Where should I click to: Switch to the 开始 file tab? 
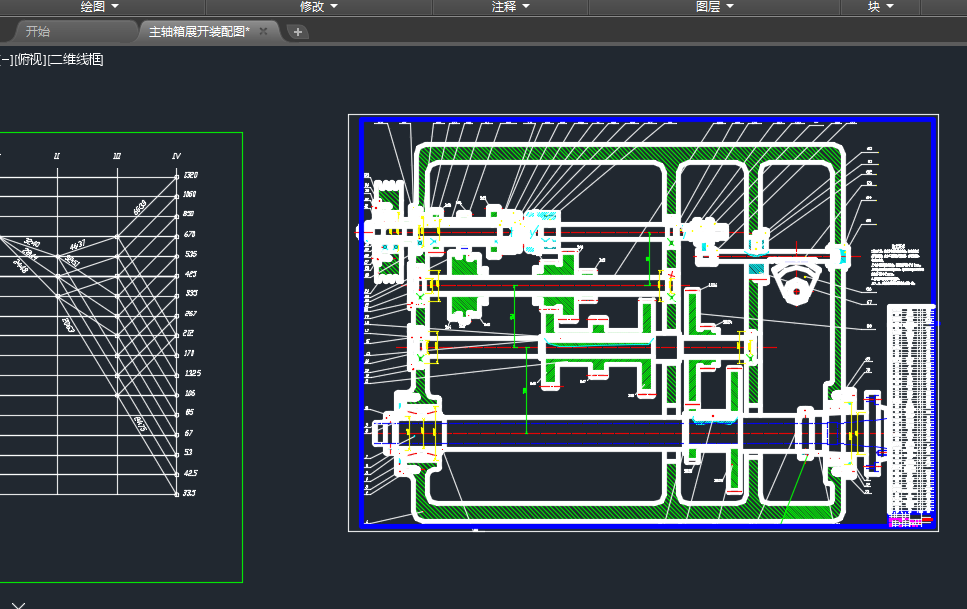(38, 31)
